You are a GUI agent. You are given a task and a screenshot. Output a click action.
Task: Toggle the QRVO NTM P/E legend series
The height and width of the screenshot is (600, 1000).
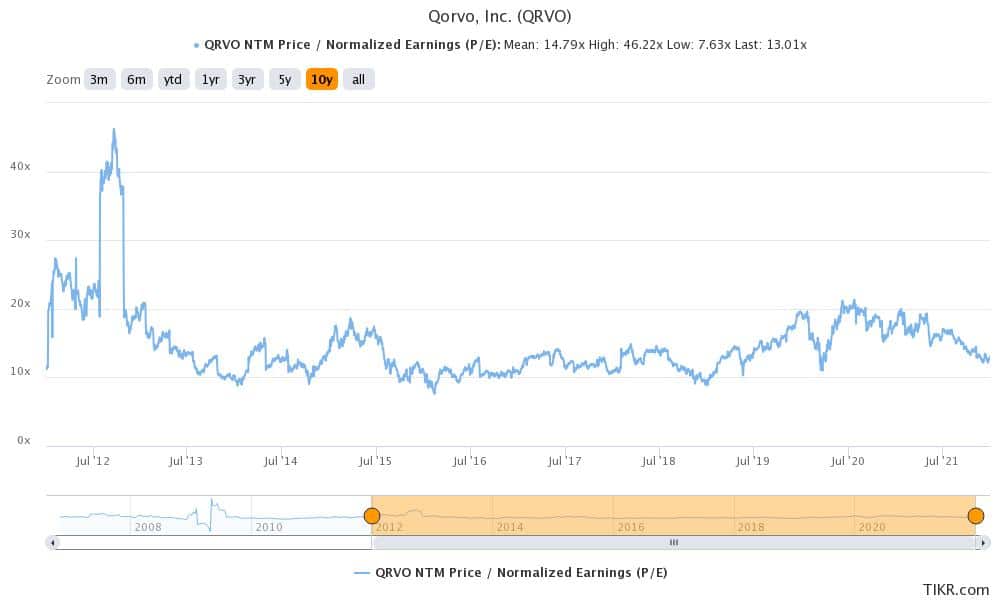point(511,573)
